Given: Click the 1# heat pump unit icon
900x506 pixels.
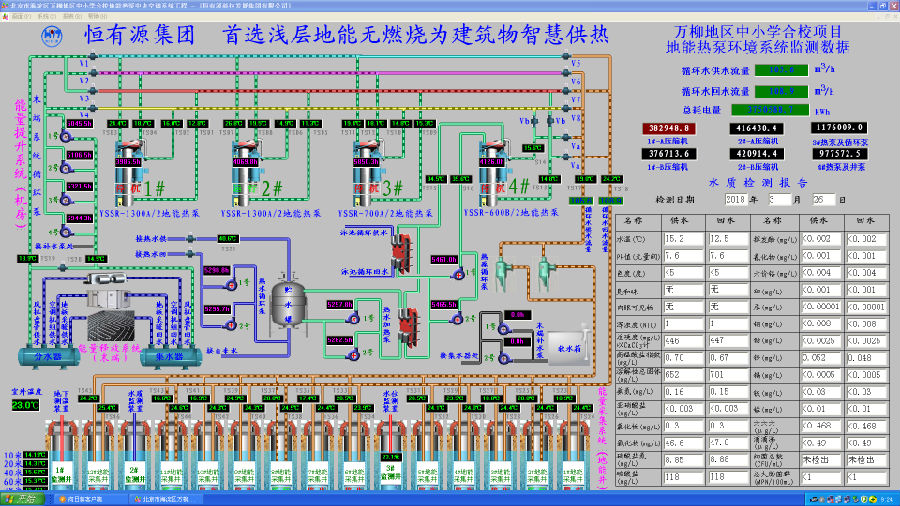Looking at the screenshot, I should pos(128,168).
